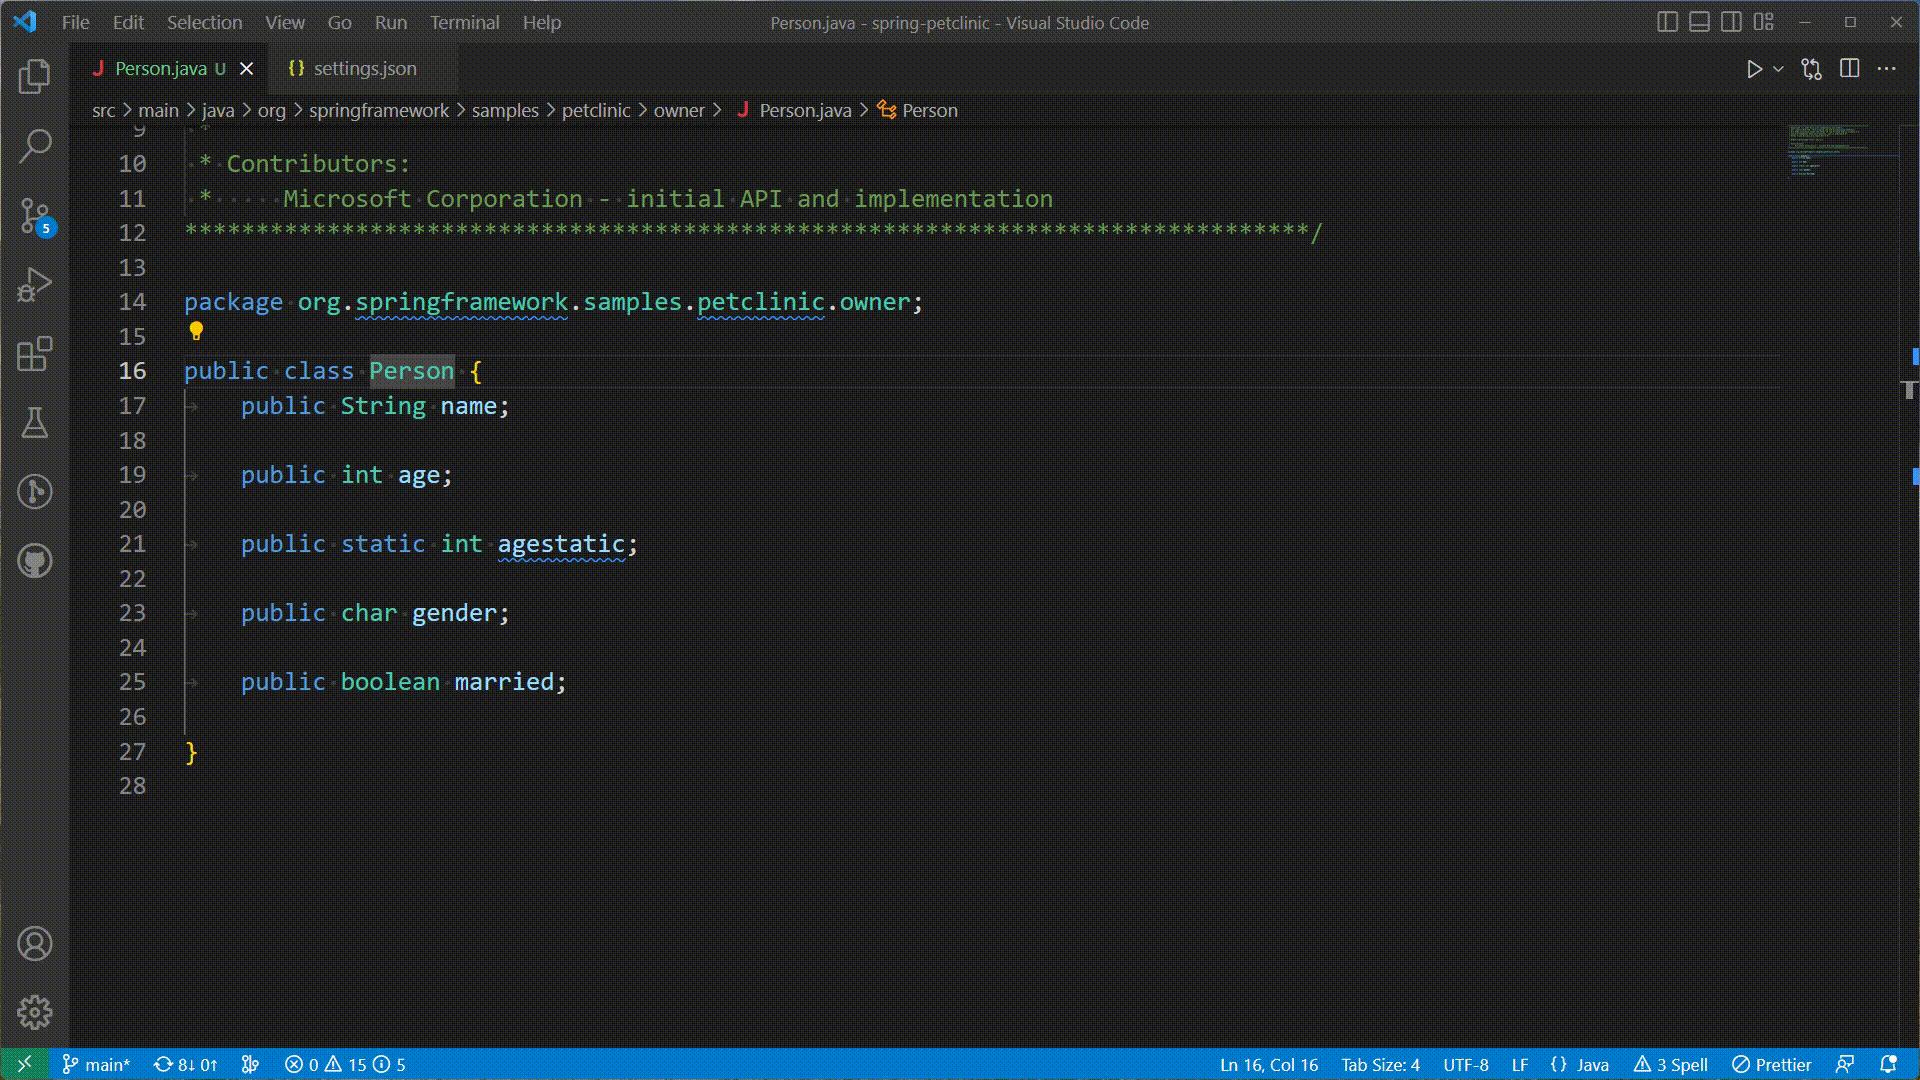Split the editor to the right
The height and width of the screenshot is (1080, 1920).
(1851, 68)
